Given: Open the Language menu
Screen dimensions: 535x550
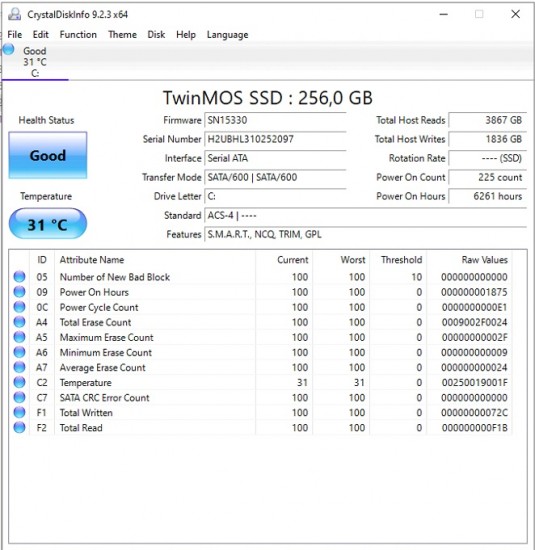Looking at the screenshot, I should (227, 35).
